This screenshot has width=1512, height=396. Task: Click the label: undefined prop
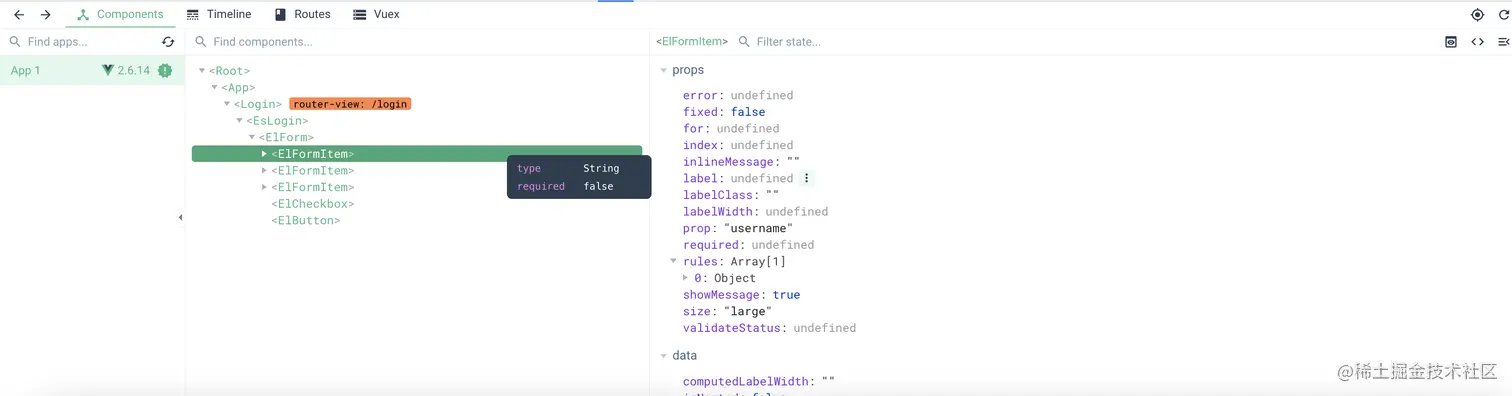point(738,178)
